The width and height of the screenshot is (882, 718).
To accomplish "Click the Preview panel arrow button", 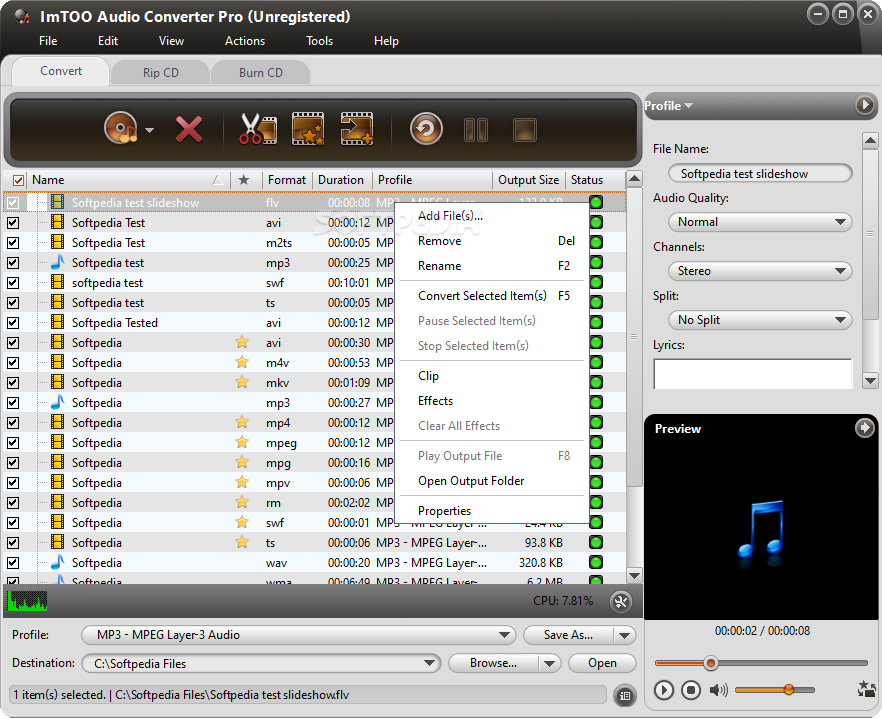I will 865,428.
